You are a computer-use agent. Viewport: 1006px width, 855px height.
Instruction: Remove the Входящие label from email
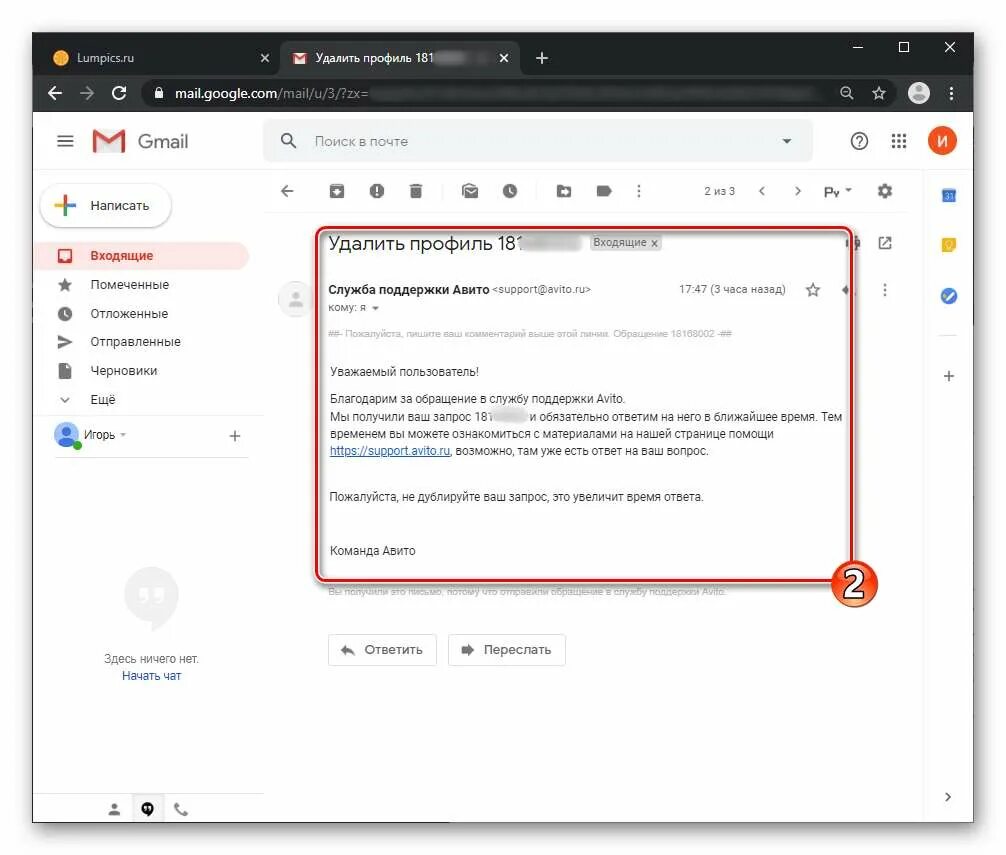(x=654, y=244)
